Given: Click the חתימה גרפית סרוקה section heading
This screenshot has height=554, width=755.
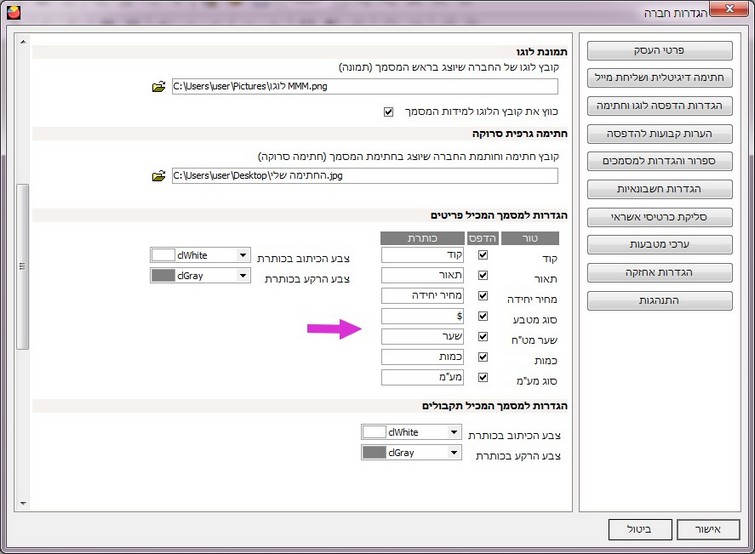Looking at the screenshot, I should (x=520, y=134).
